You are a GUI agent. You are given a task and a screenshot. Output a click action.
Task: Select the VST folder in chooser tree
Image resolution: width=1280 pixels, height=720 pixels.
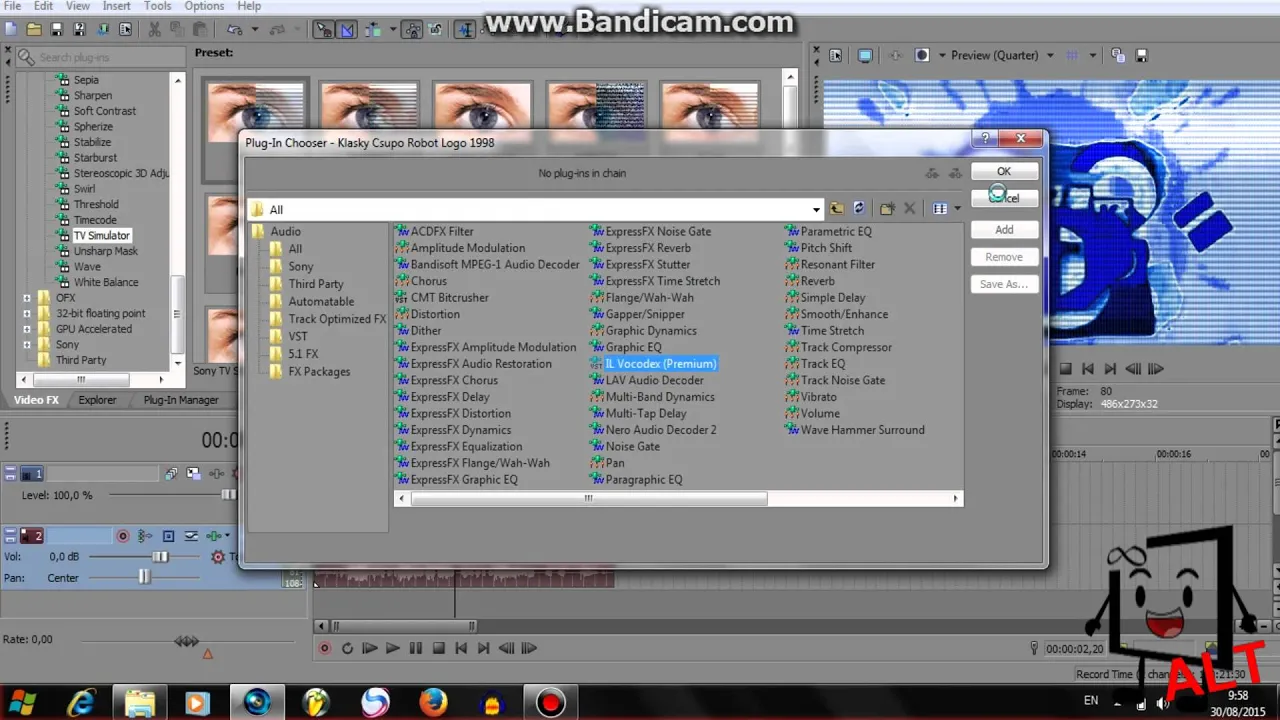pyautogui.click(x=298, y=336)
